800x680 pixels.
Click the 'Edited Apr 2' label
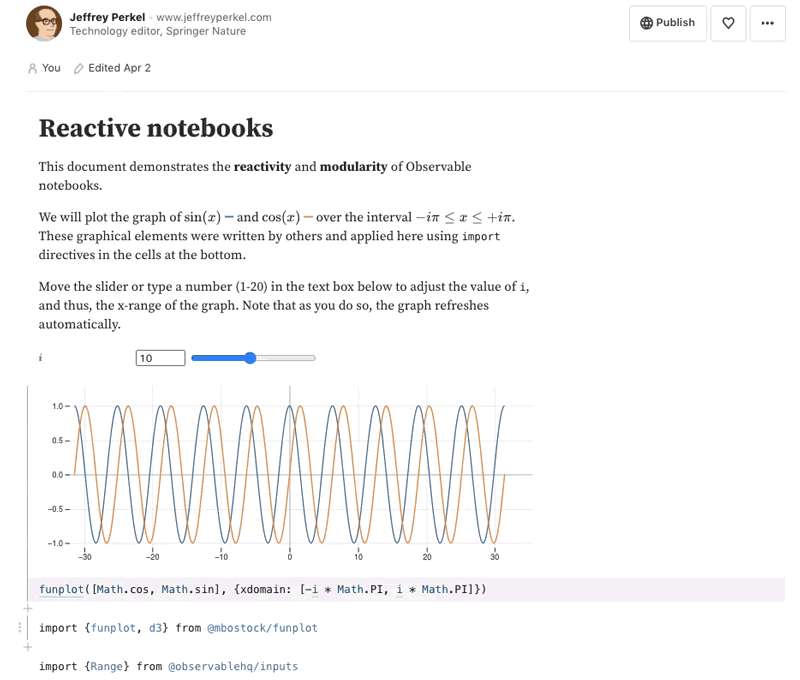click(119, 68)
